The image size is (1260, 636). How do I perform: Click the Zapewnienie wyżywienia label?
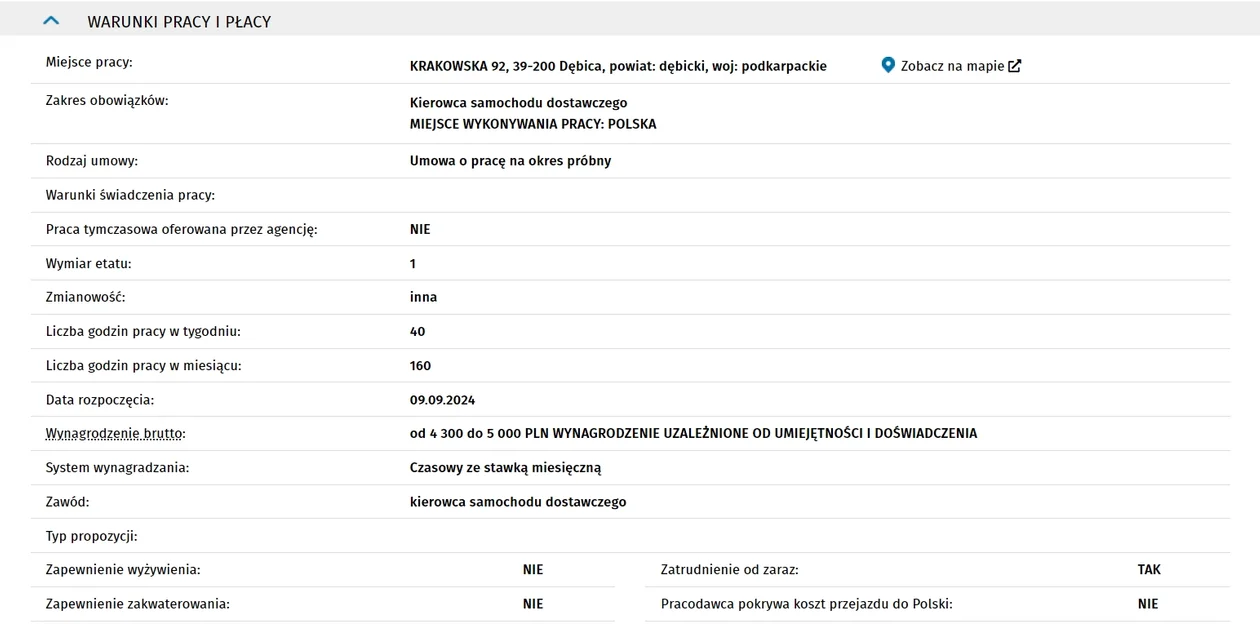click(x=123, y=570)
